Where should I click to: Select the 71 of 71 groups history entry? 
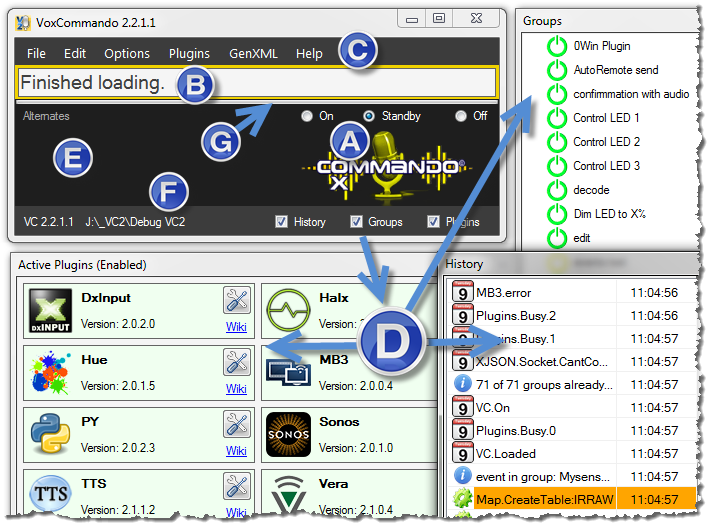544,385
